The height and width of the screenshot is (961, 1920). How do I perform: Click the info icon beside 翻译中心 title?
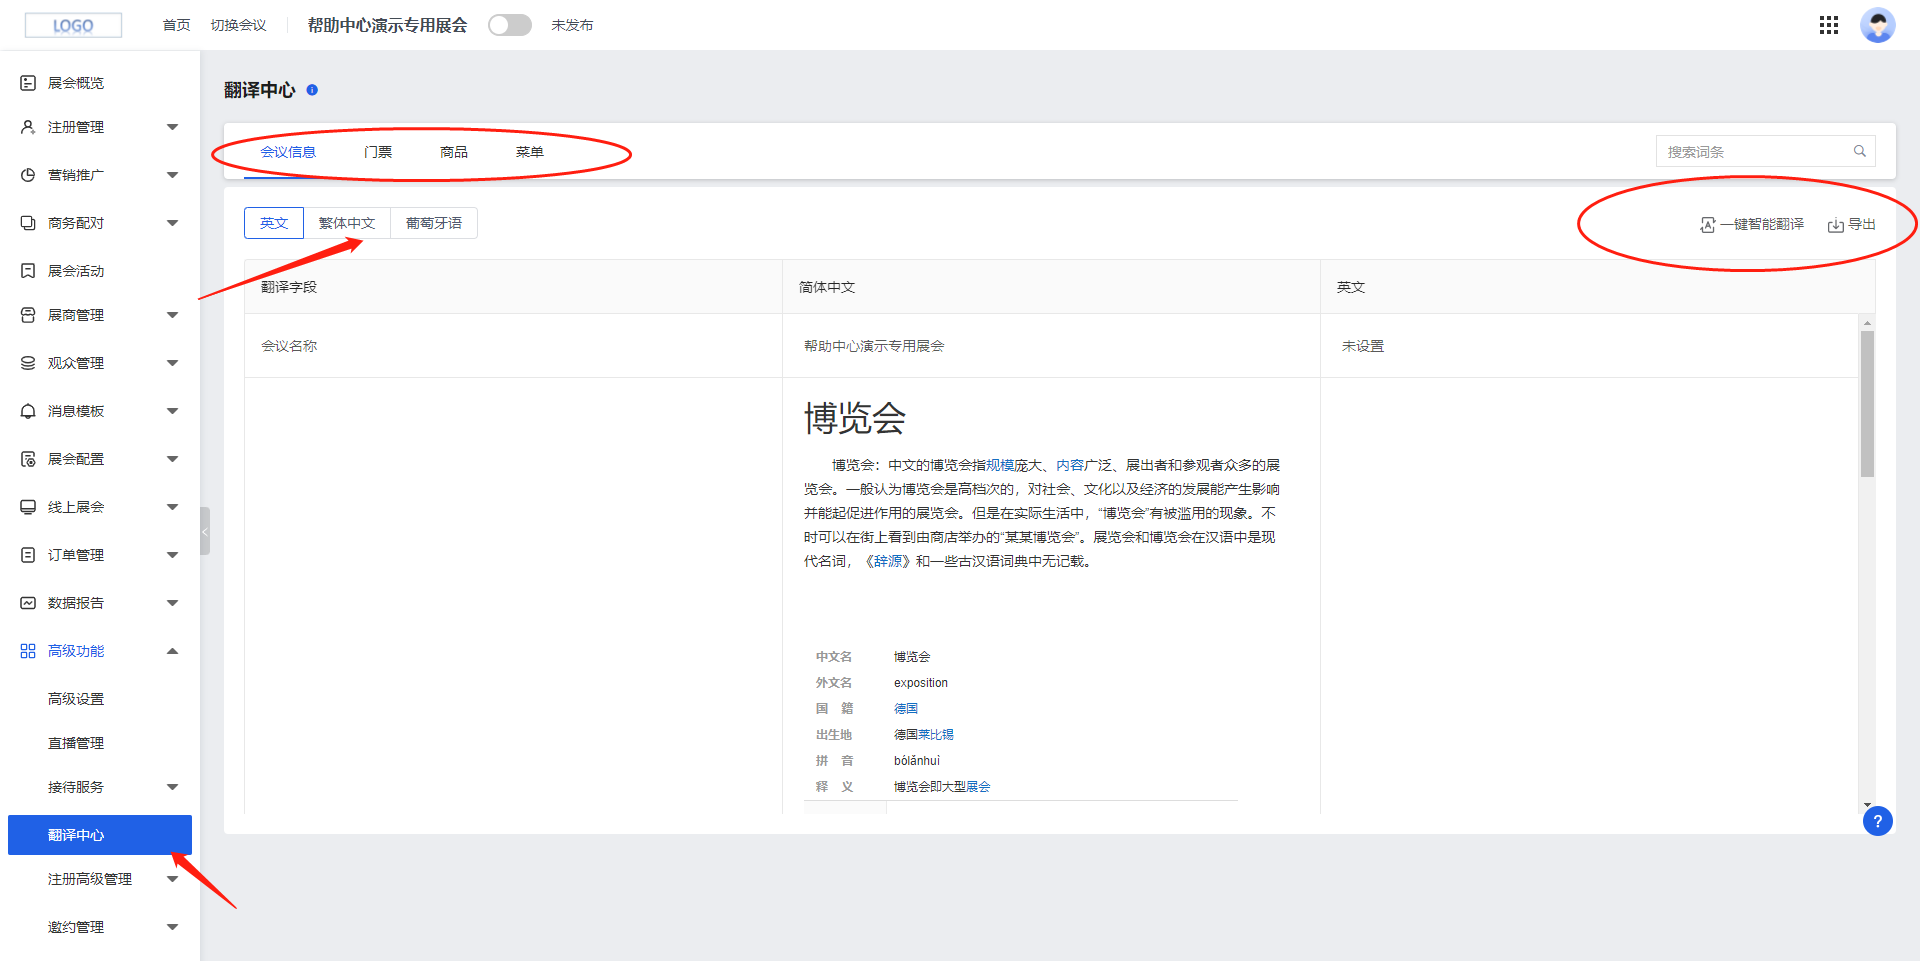pyautogui.click(x=312, y=90)
